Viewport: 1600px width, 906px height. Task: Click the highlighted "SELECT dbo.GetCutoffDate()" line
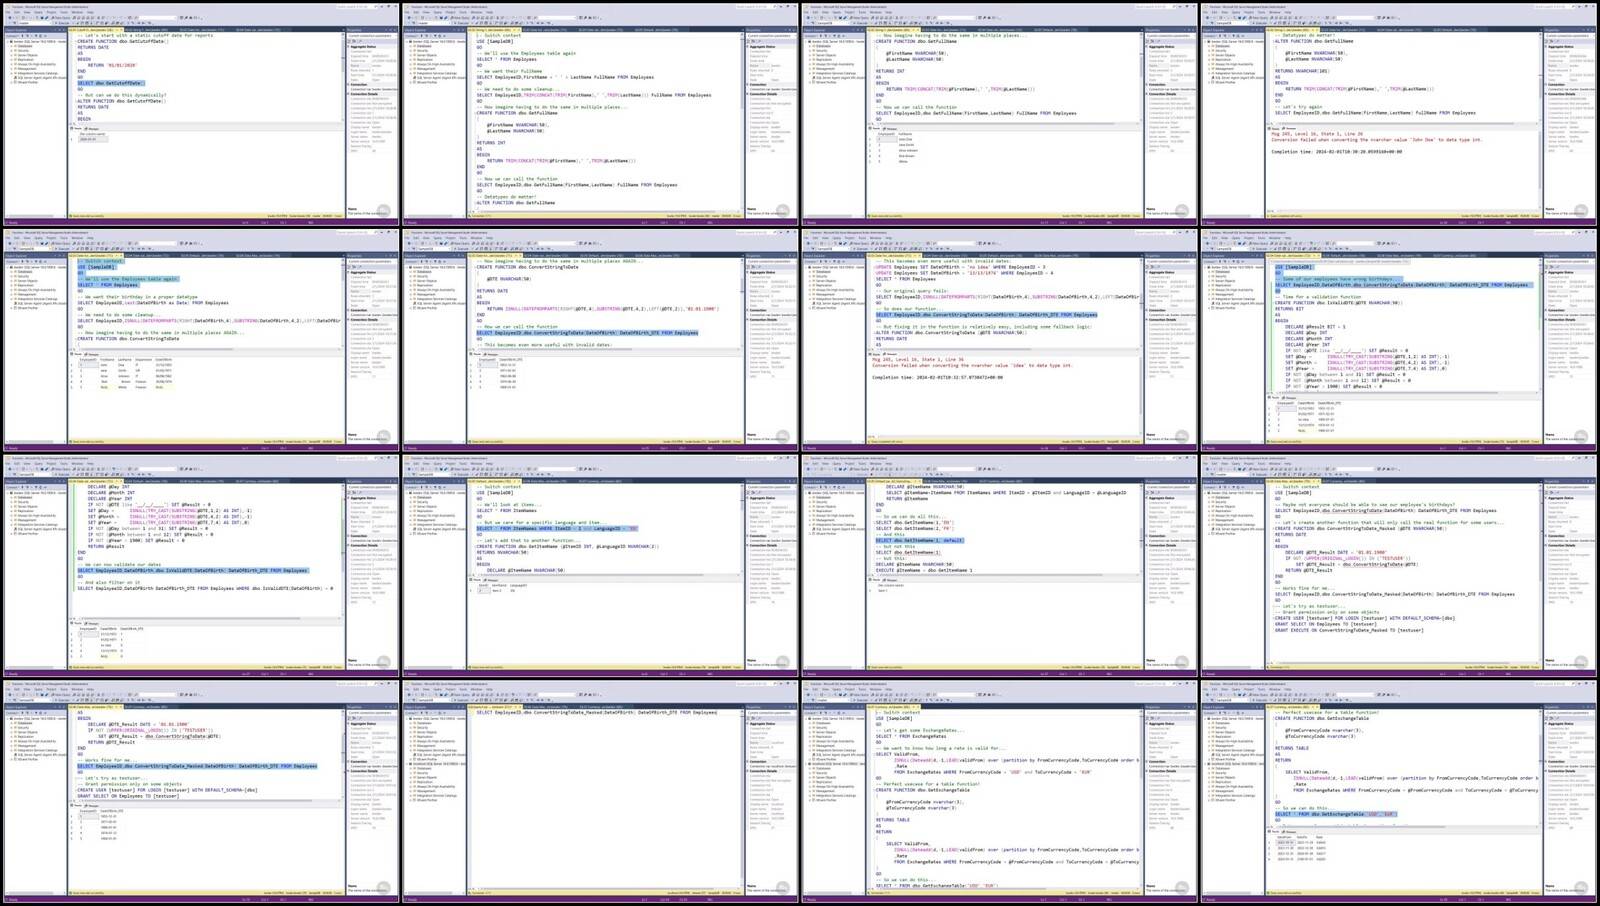pyautogui.click(x=110, y=83)
